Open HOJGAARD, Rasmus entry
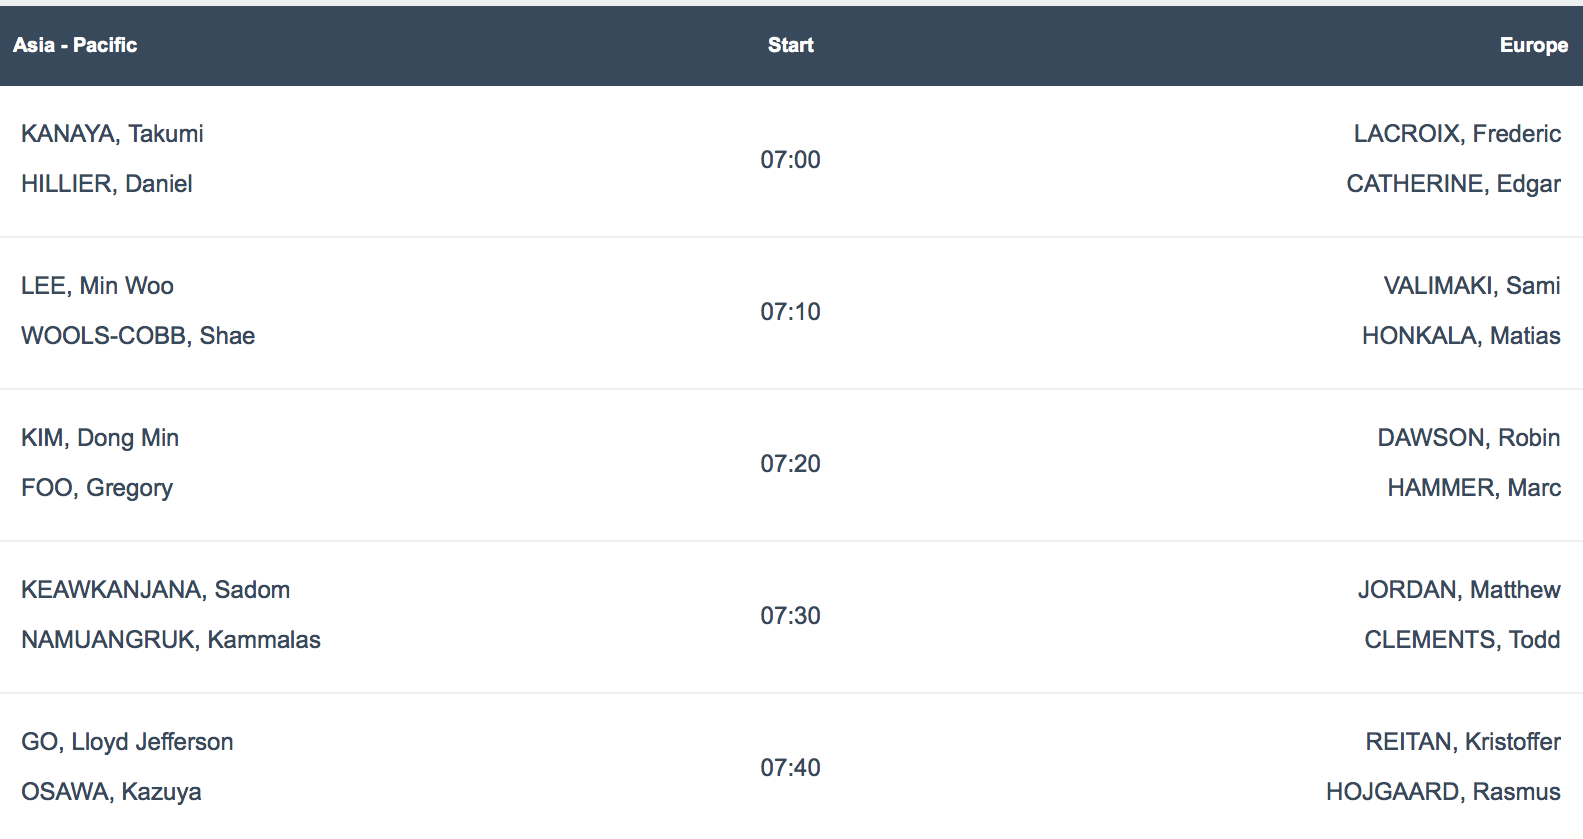This screenshot has width=1583, height=839. tap(1443, 792)
